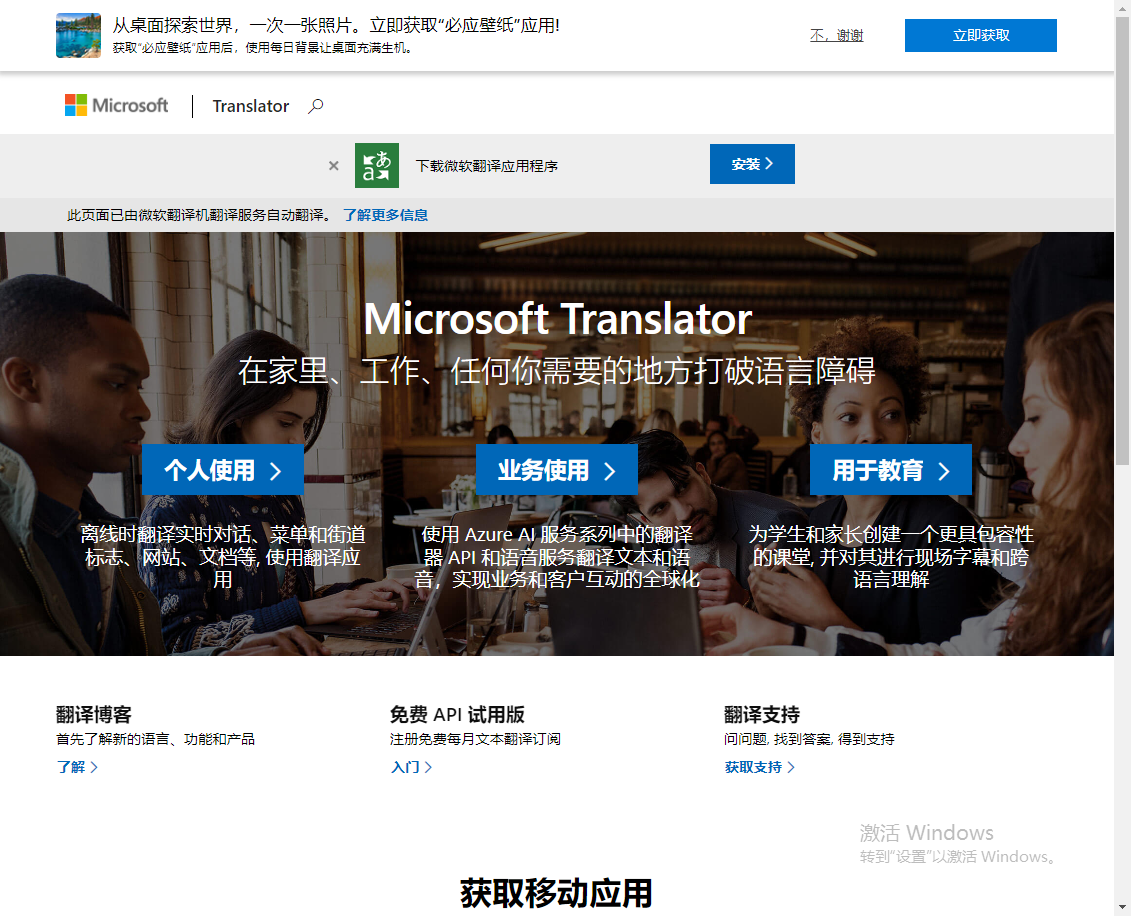The image size is (1131, 916).
Task: Click text 下载微软翻译应用程序
Action: [487, 166]
